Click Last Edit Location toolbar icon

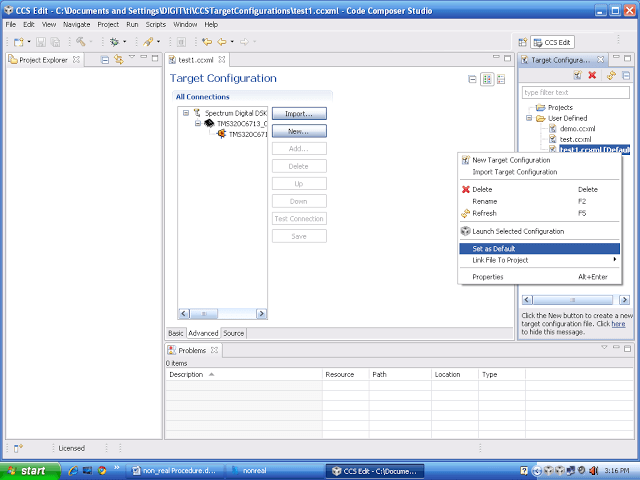[207, 42]
